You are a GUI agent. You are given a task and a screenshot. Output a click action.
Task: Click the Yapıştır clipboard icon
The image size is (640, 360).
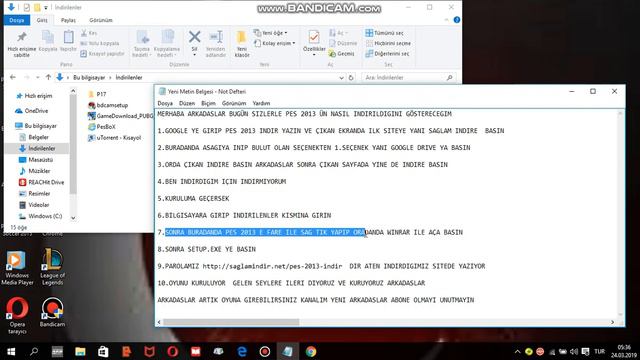click(x=68, y=38)
